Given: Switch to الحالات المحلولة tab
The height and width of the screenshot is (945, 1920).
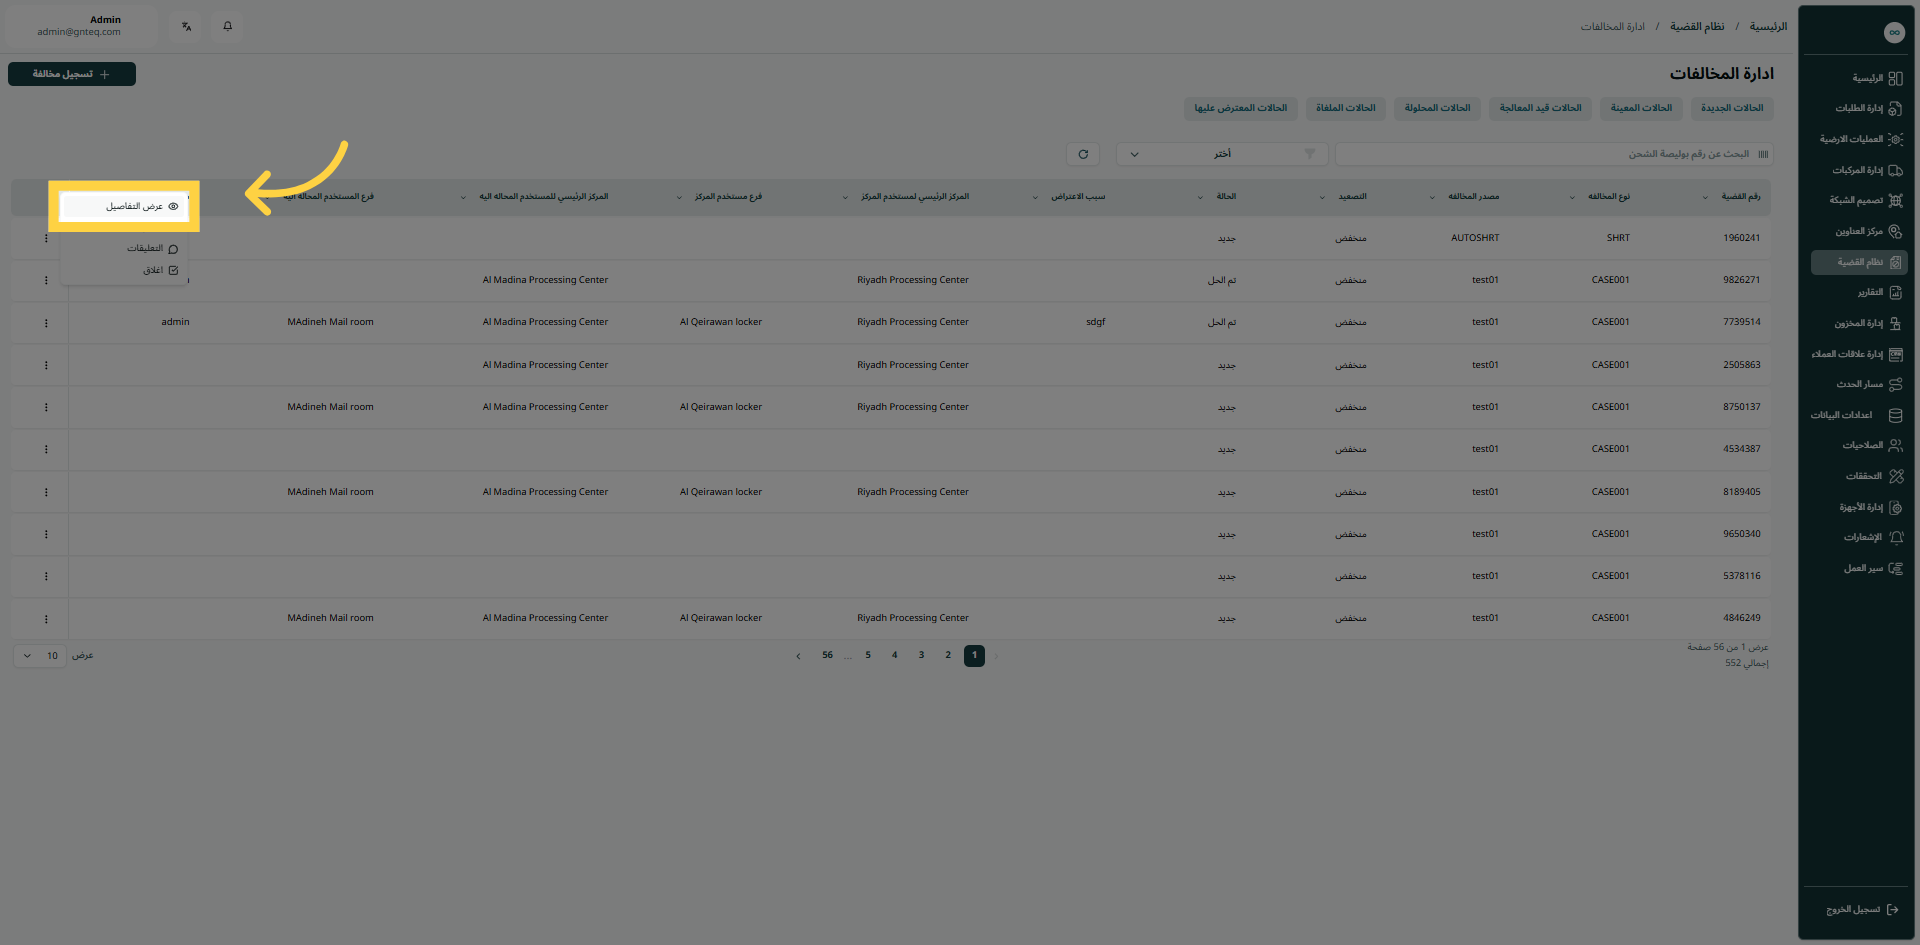Looking at the screenshot, I should [1437, 108].
